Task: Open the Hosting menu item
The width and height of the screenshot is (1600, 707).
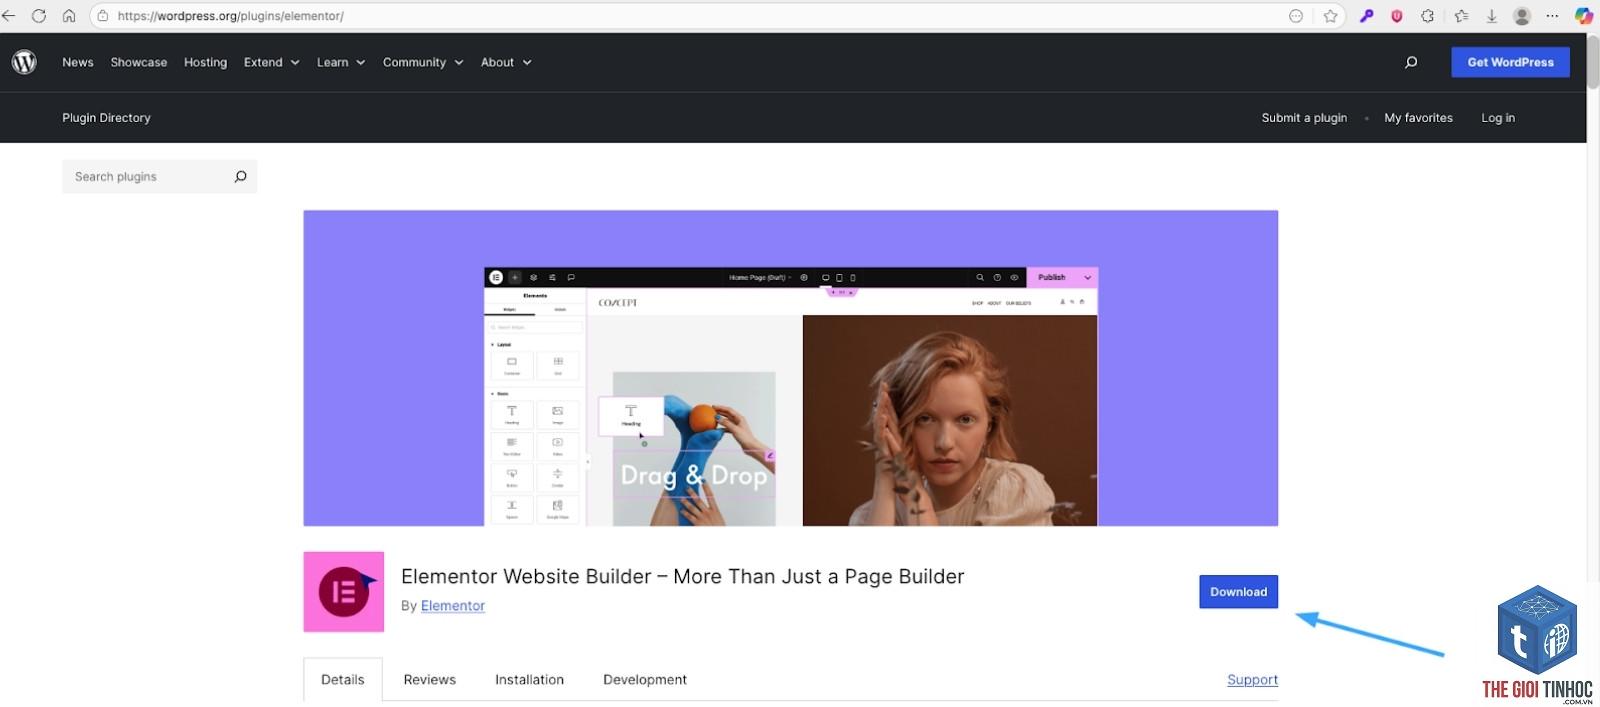Action: [205, 62]
